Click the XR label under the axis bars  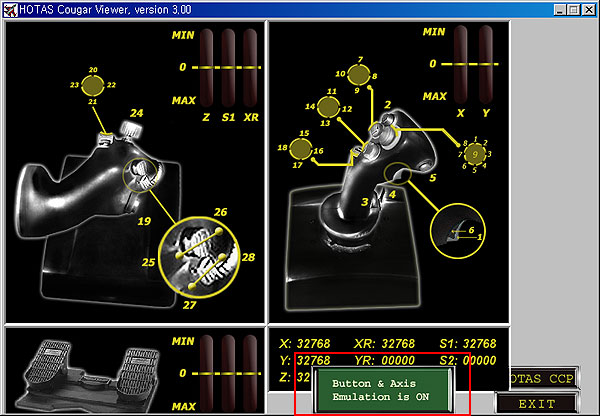(x=251, y=117)
